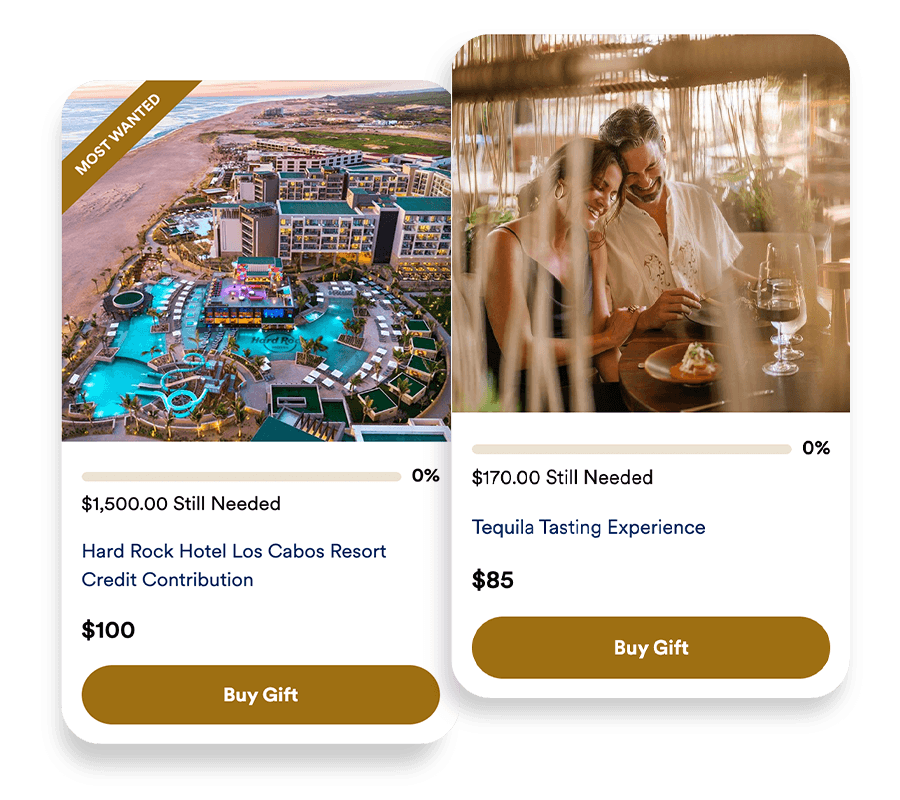Viewport: 900px width, 800px height.
Task: Click the 0% label on tequila card
Action: click(816, 448)
